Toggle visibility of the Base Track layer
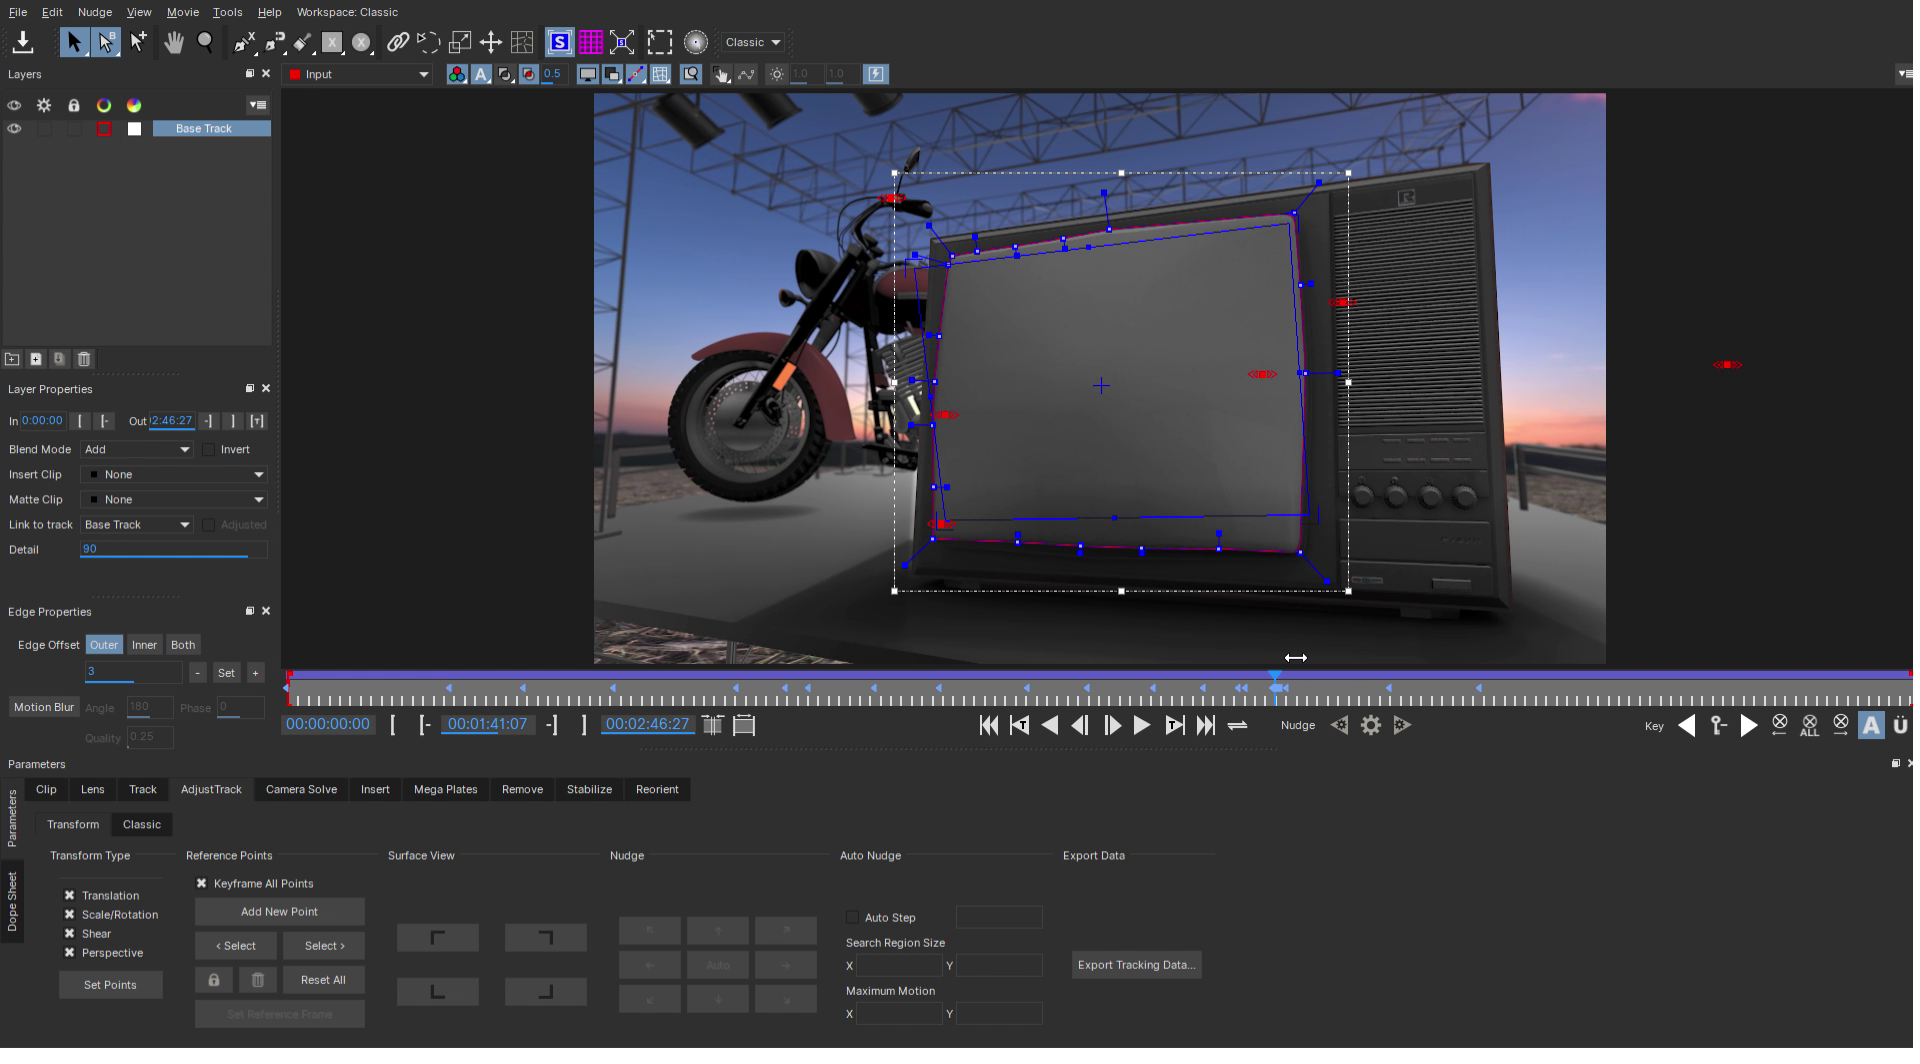This screenshot has height=1064, width=1920. (x=14, y=128)
